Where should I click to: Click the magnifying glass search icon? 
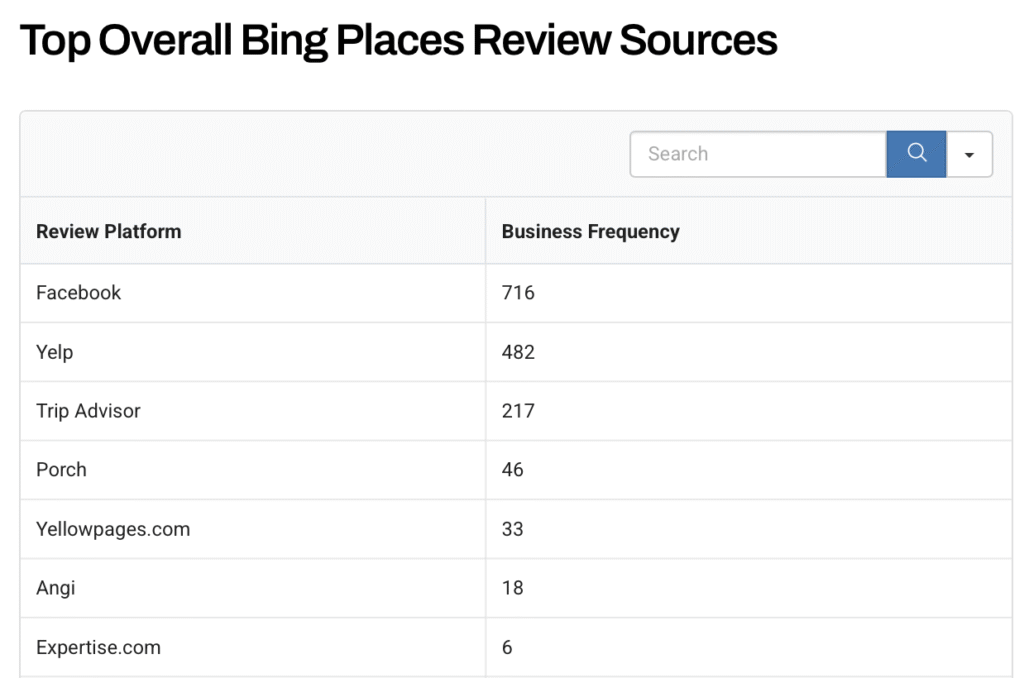(916, 154)
